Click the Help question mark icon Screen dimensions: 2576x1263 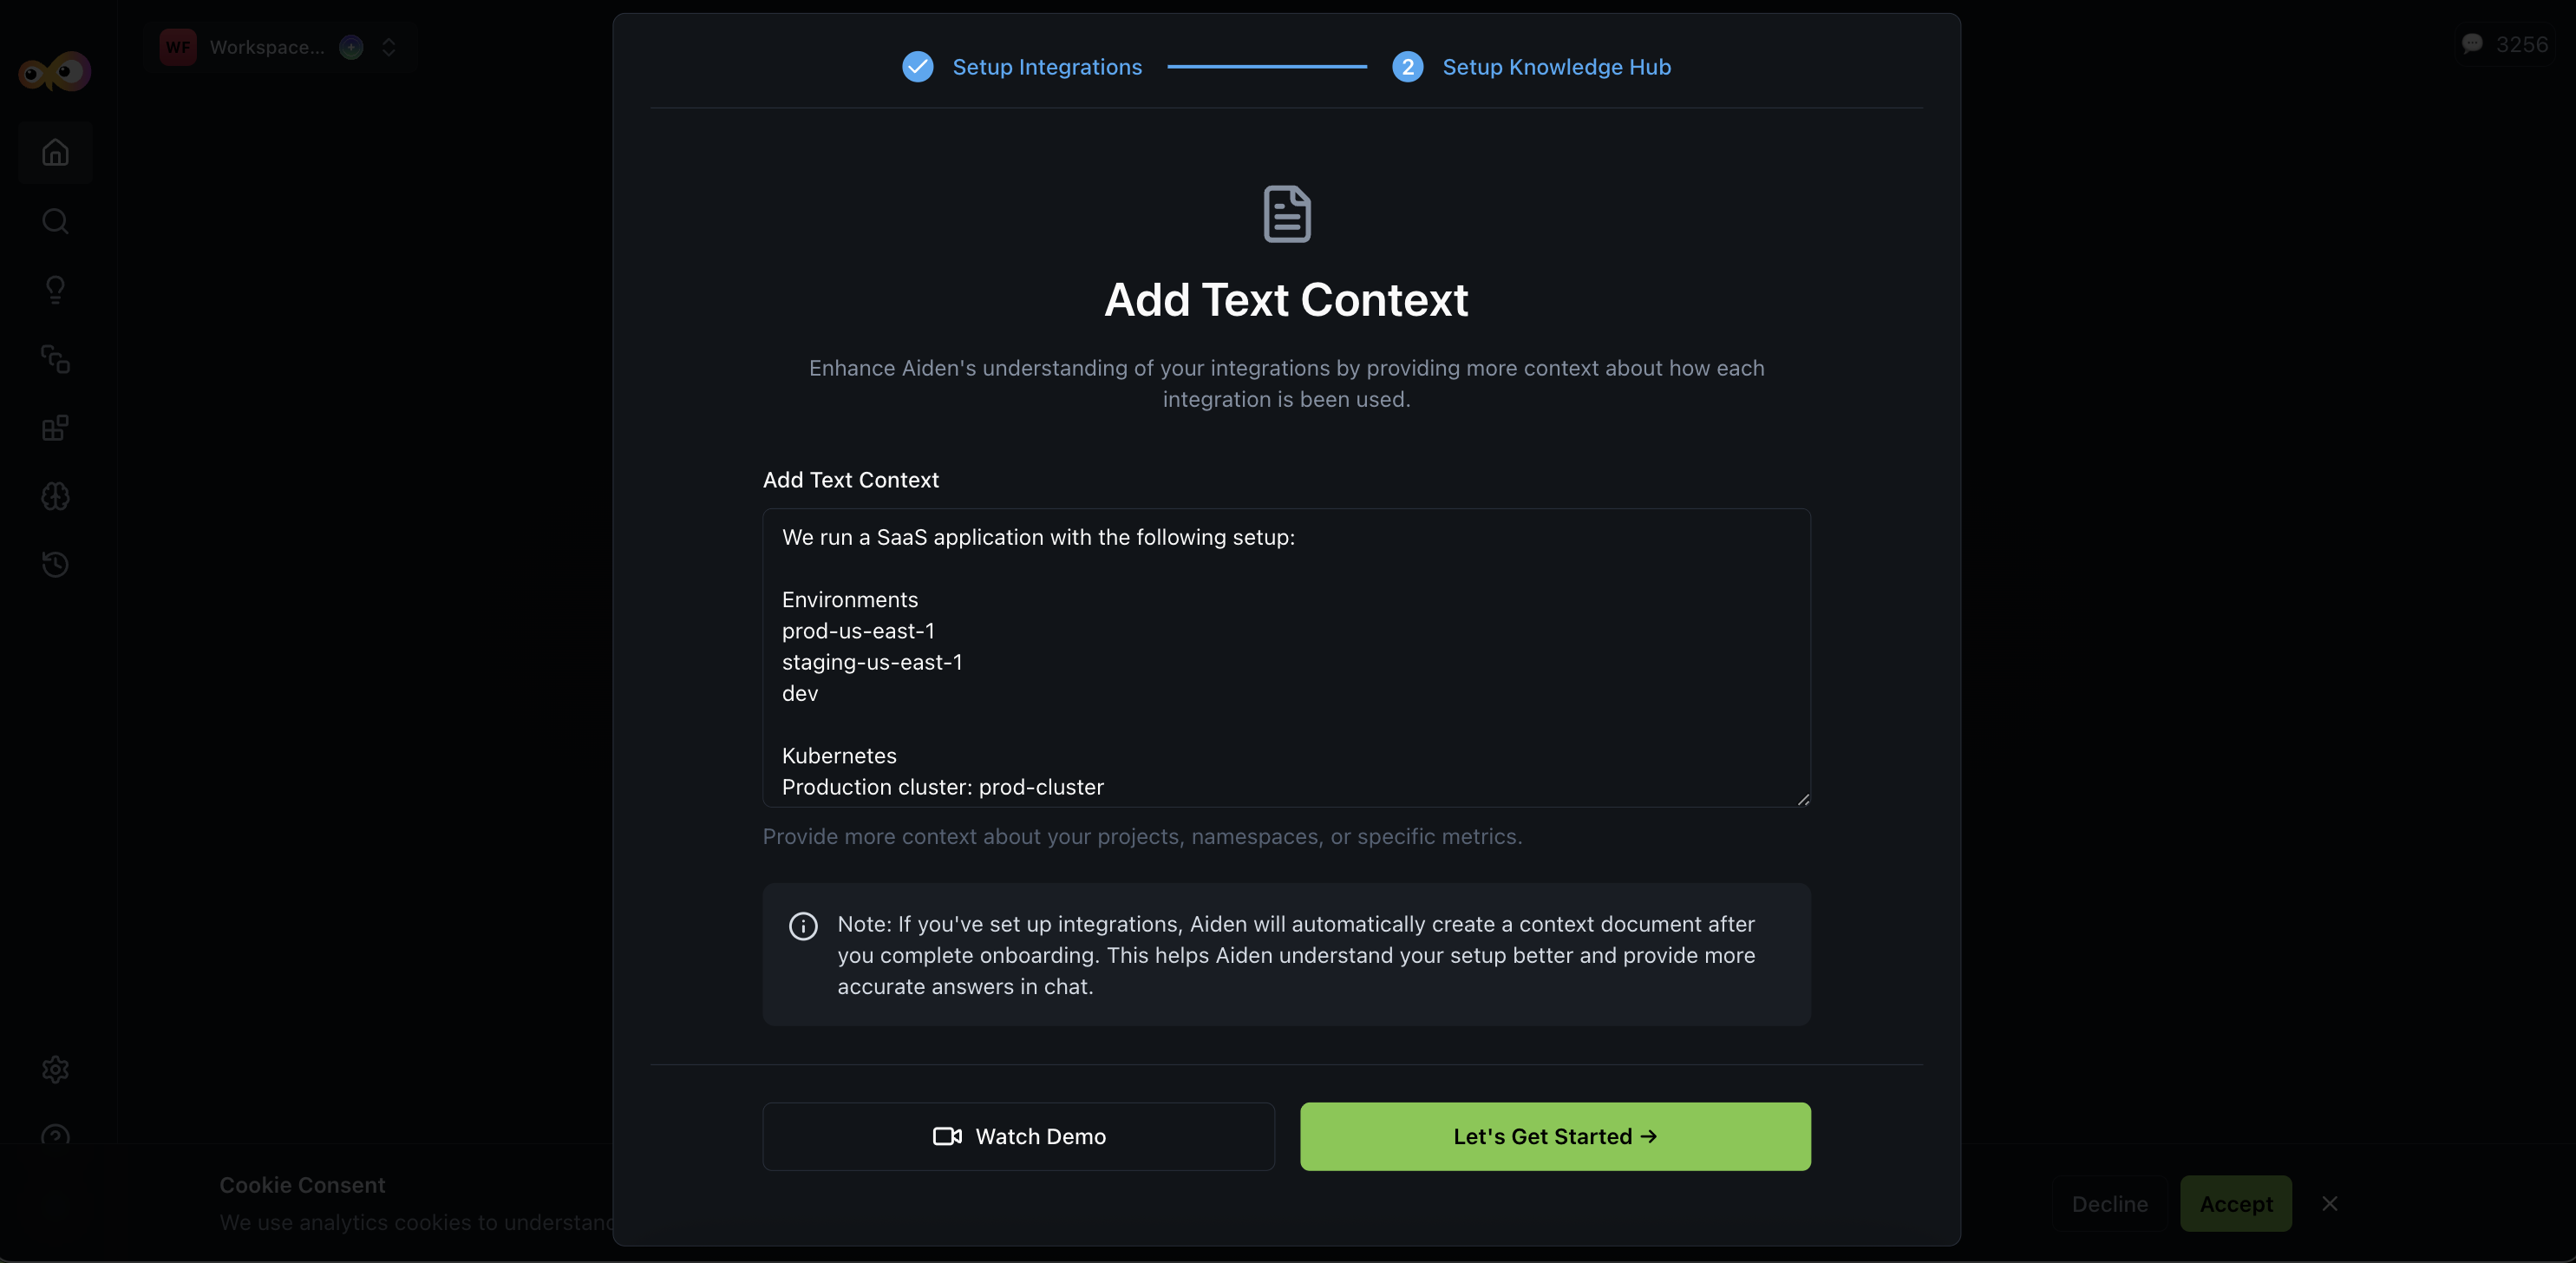[55, 1137]
